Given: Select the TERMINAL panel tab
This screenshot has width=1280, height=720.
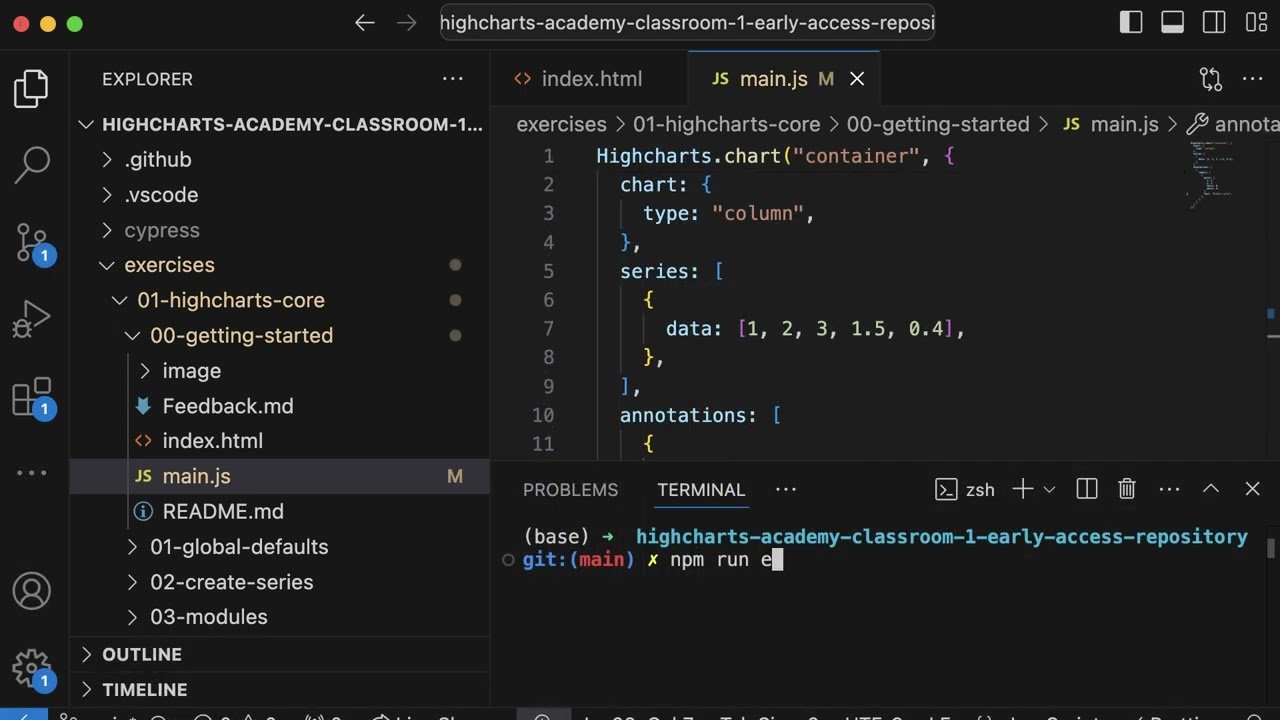Looking at the screenshot, I should [701, 490].
